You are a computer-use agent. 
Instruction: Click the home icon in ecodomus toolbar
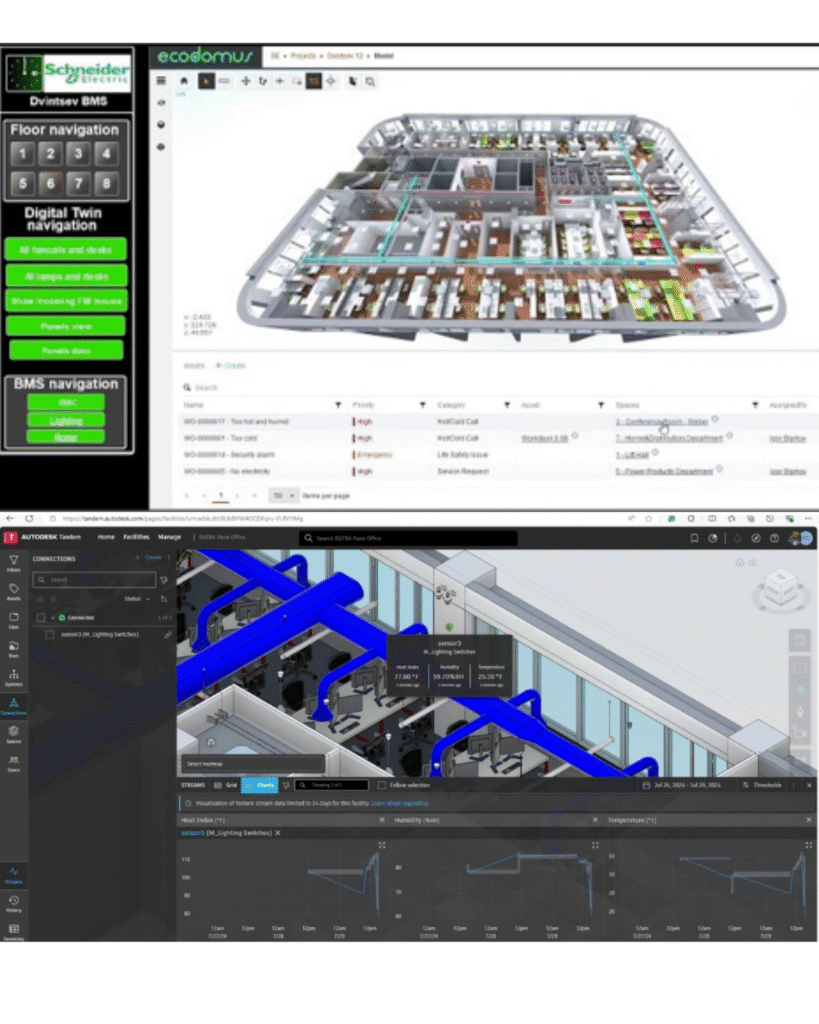[x=184, y=81]
